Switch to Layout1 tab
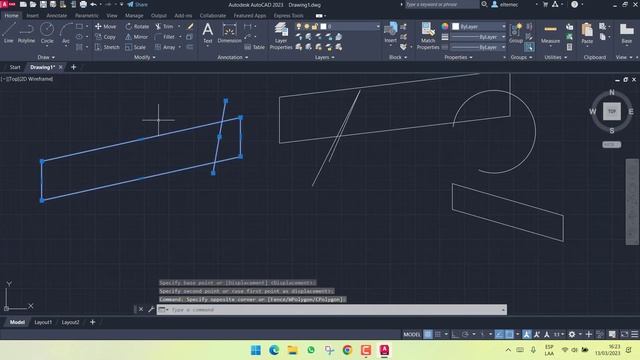This screenshot has height=360, width=640. click(x=43, y=322)
